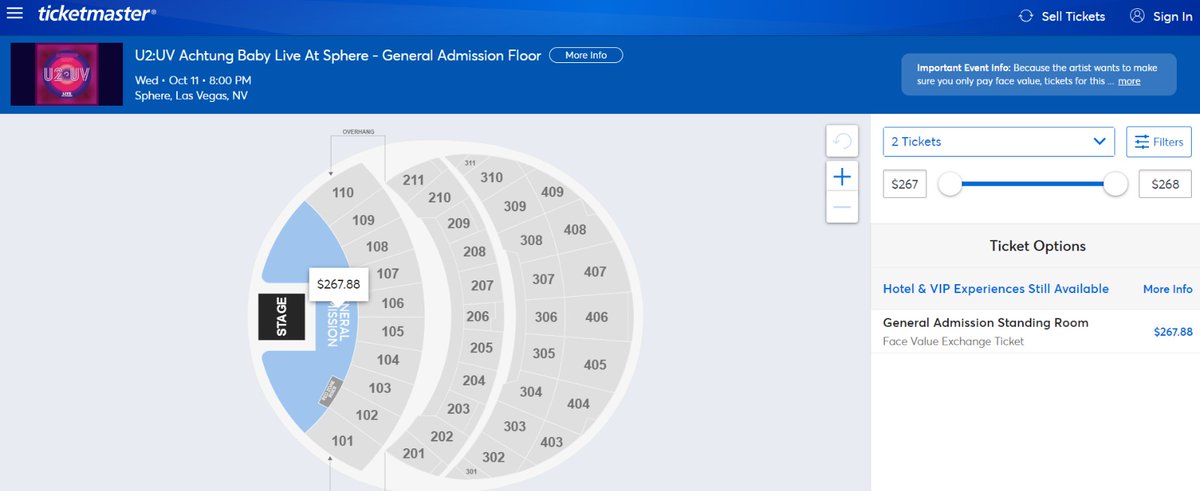Image resolution: width=1200 pixels, height=491 pixels.
Task: Click the left price slider handle
Action: point(950,184)
